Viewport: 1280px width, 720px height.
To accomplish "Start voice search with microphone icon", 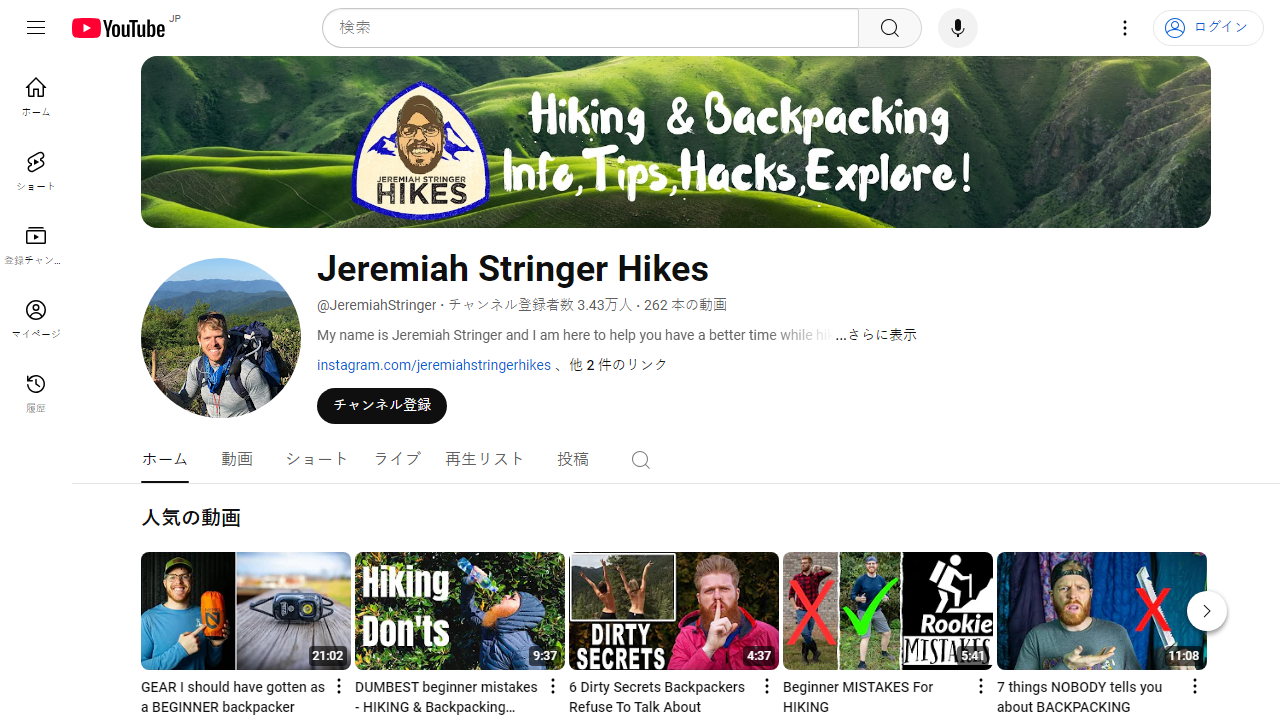I will (x=958, y=28).
